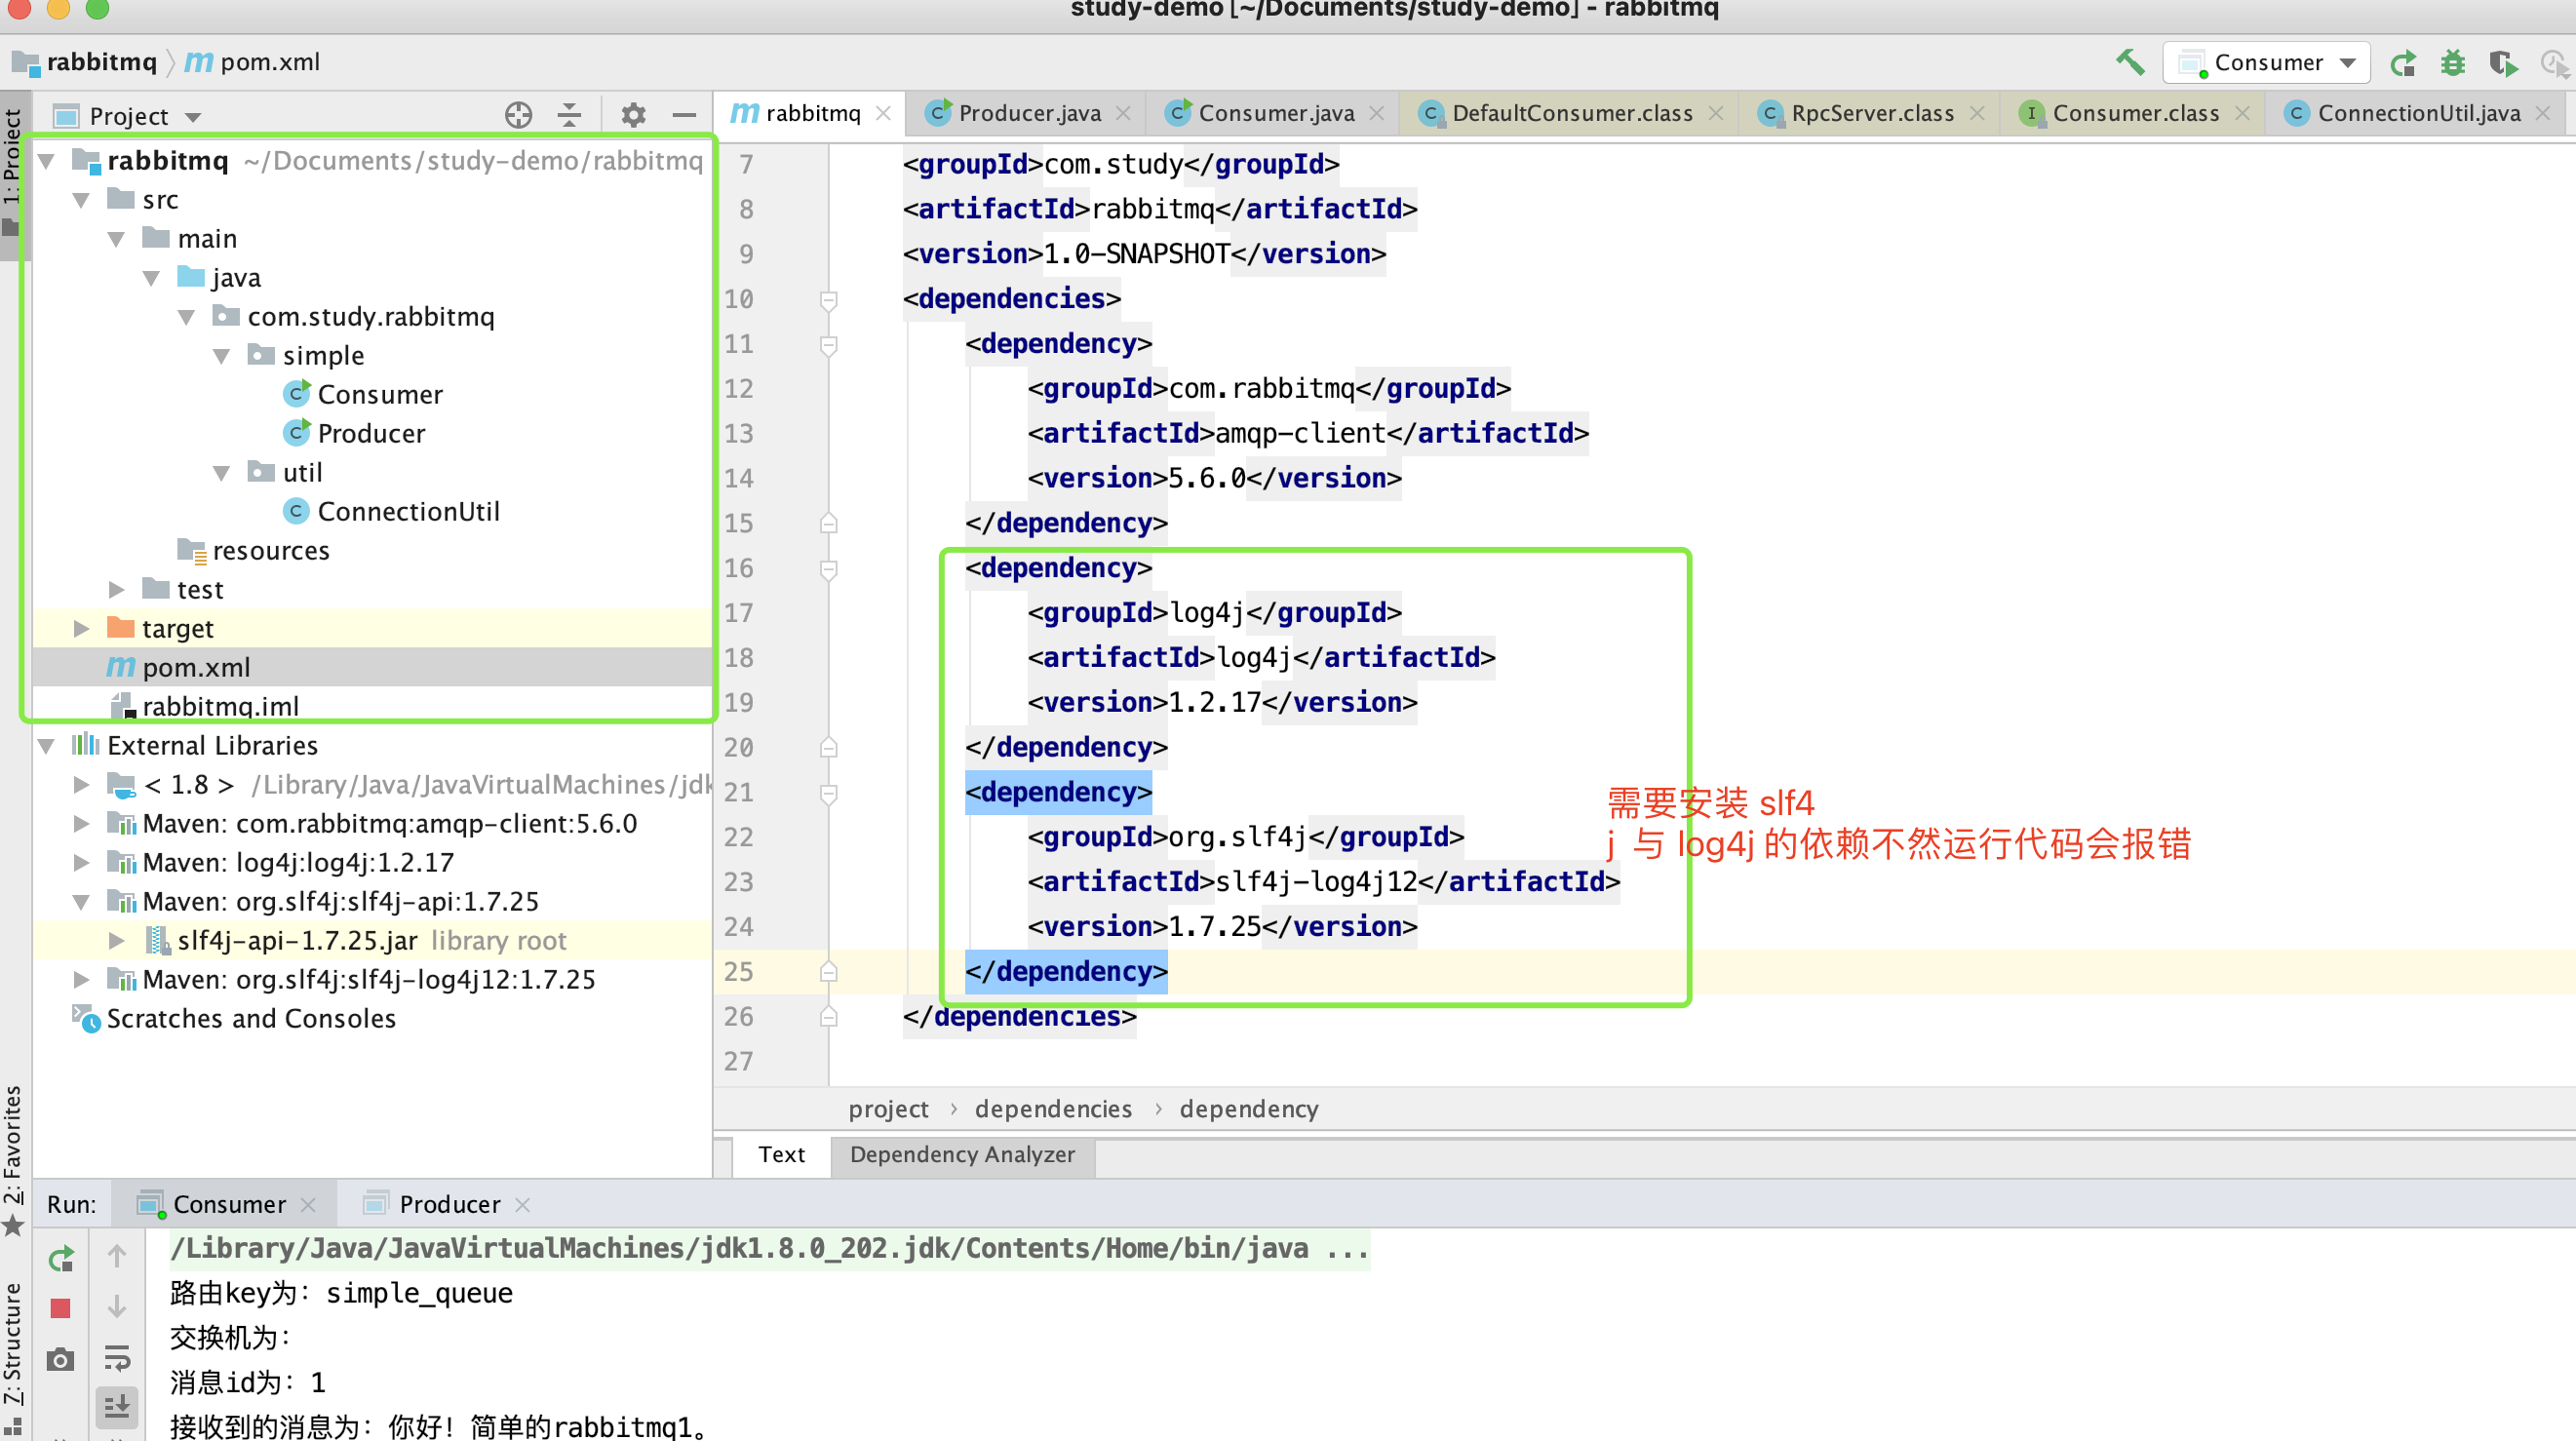2576x1441 pixels.
Task: Click the Build project hammer icon
Action: [x=2130, y=62]
